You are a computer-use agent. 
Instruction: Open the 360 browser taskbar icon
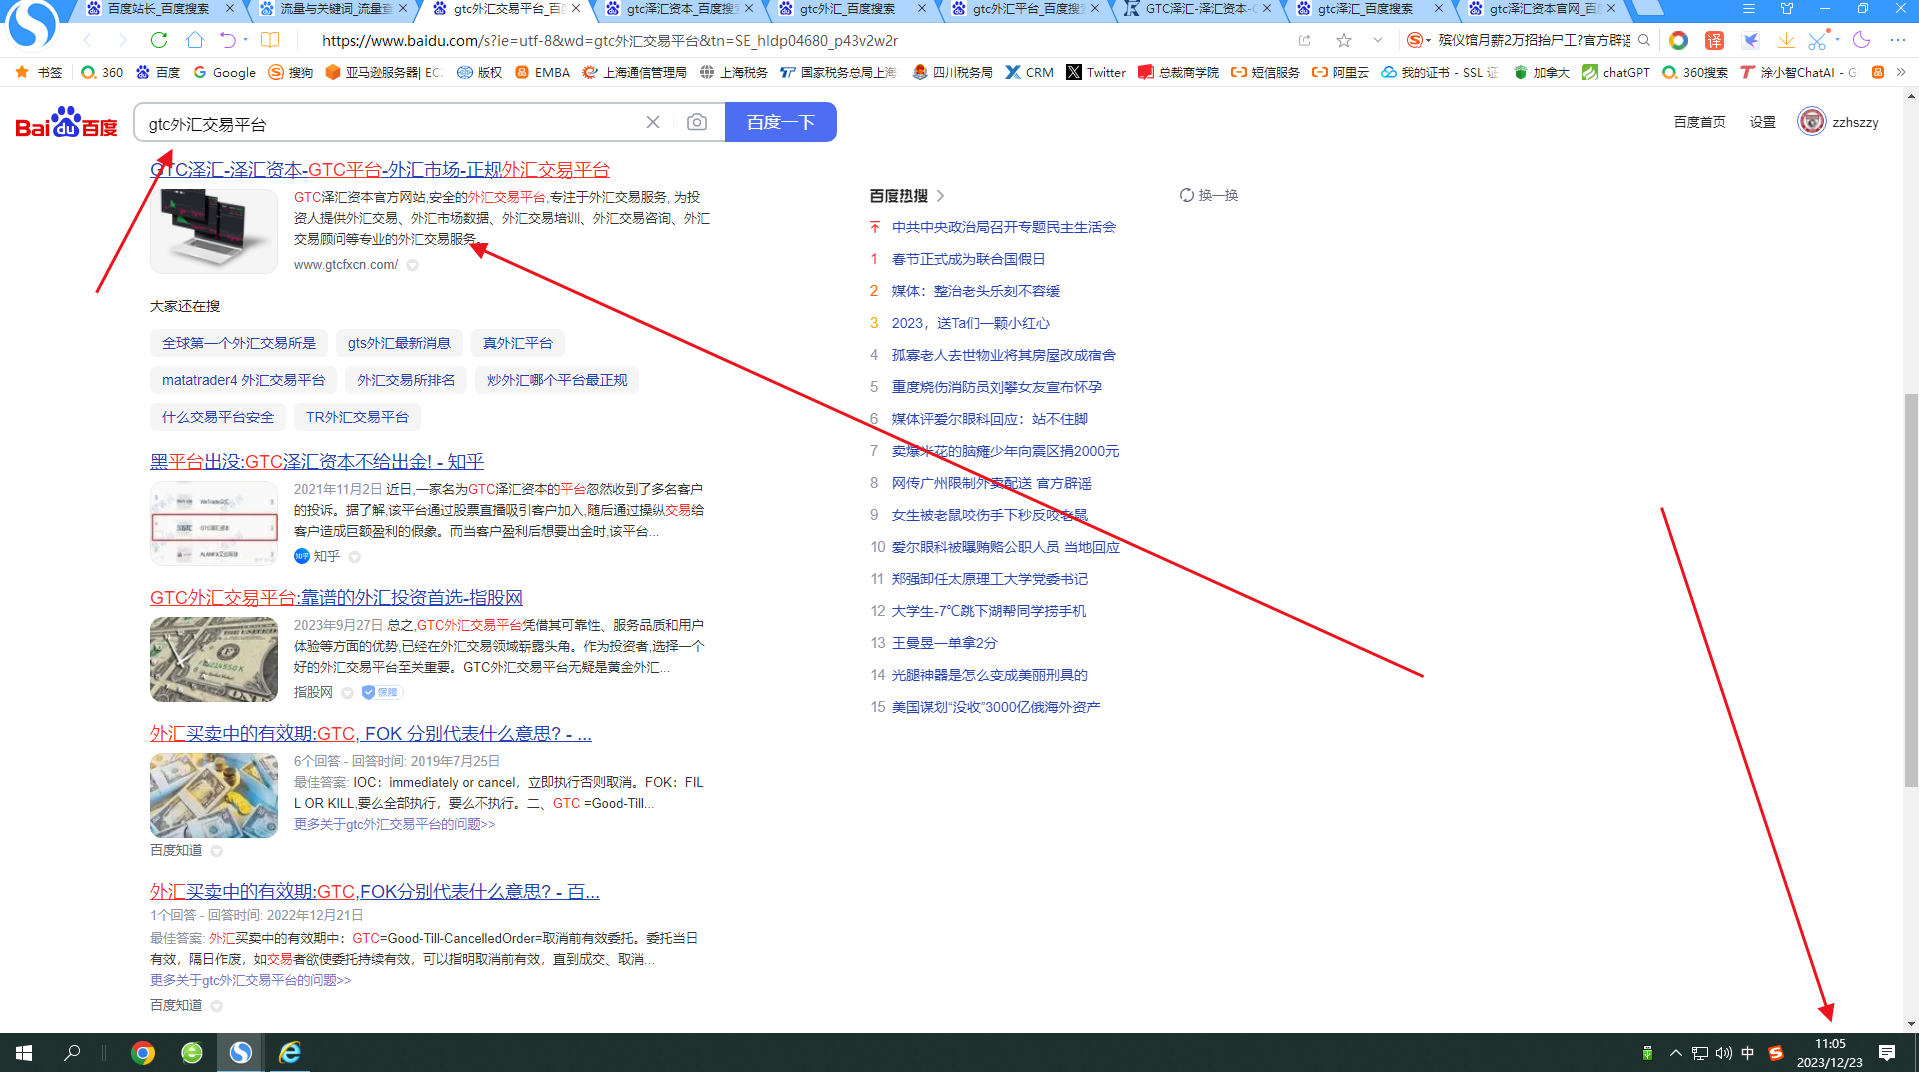click(x=192, y=1052)
